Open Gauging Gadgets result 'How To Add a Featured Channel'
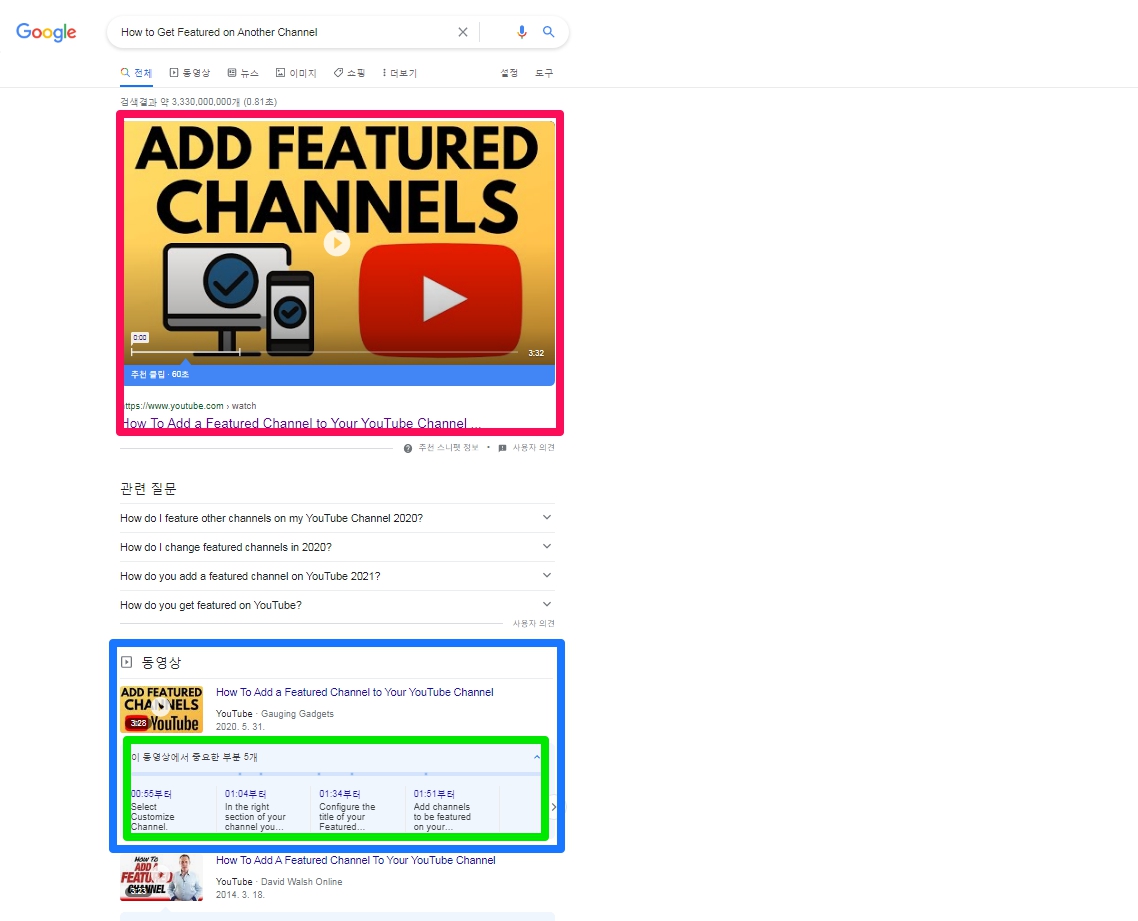Viewport: 1138px width, 921px height. tap(354, 692)
